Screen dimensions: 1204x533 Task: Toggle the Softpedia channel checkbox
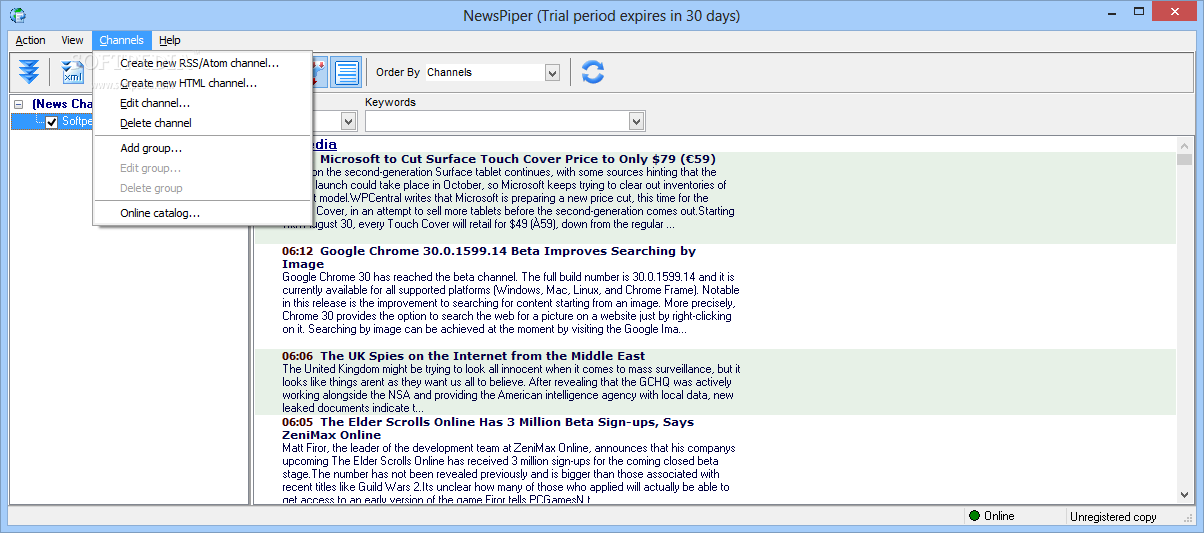pyautogui.click(x=52, y=122)
